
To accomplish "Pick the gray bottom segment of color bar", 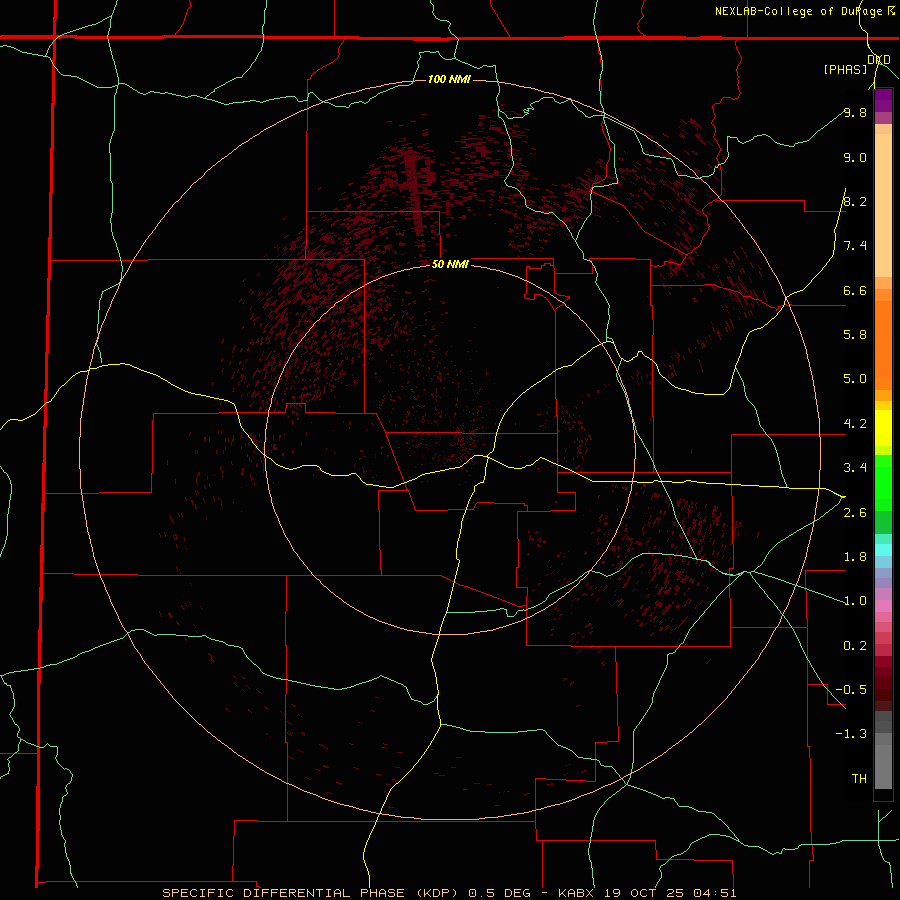I will click(x=883, y=768).
